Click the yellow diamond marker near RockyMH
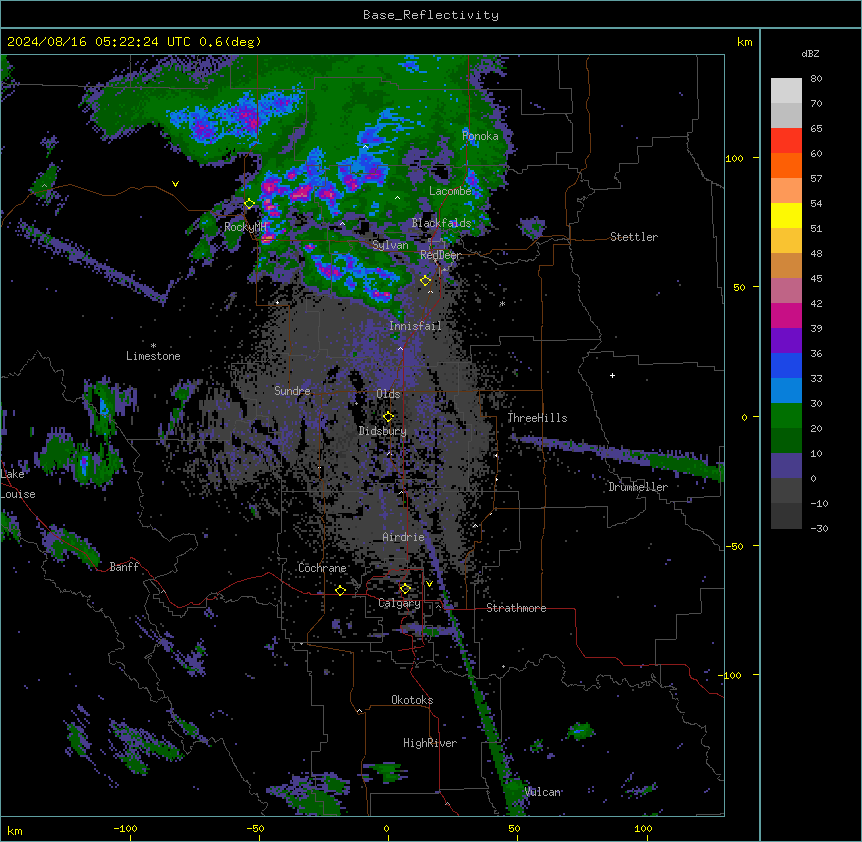 point(250,204)
